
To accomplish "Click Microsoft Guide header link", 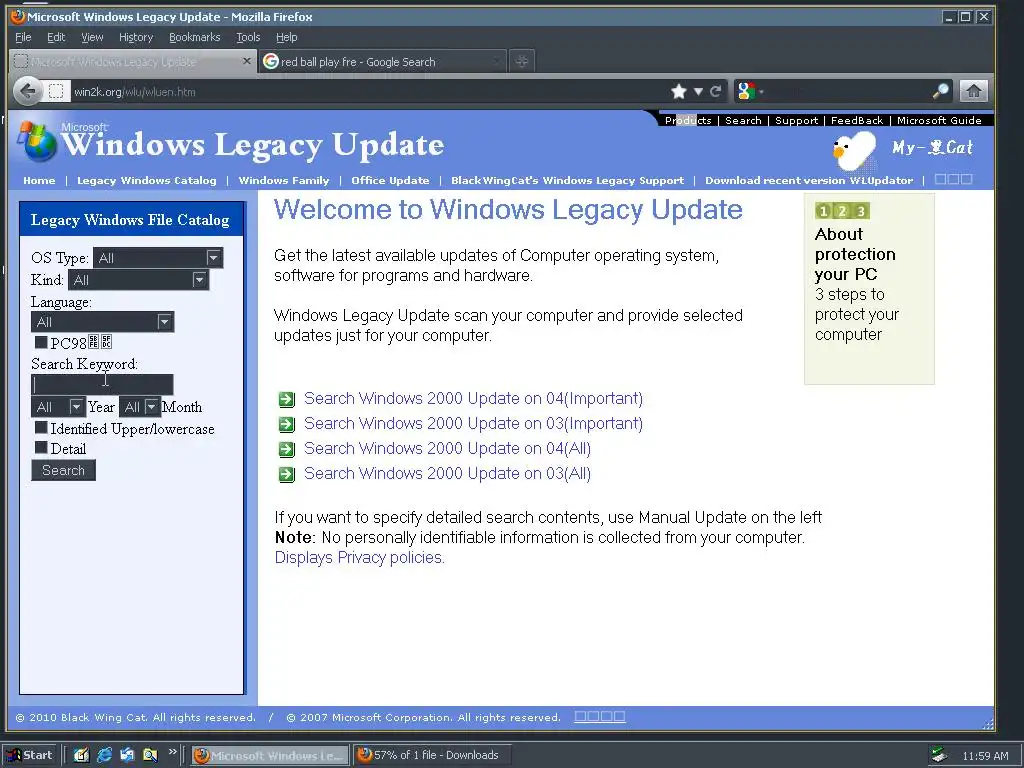I will click(x=938, y=120).
